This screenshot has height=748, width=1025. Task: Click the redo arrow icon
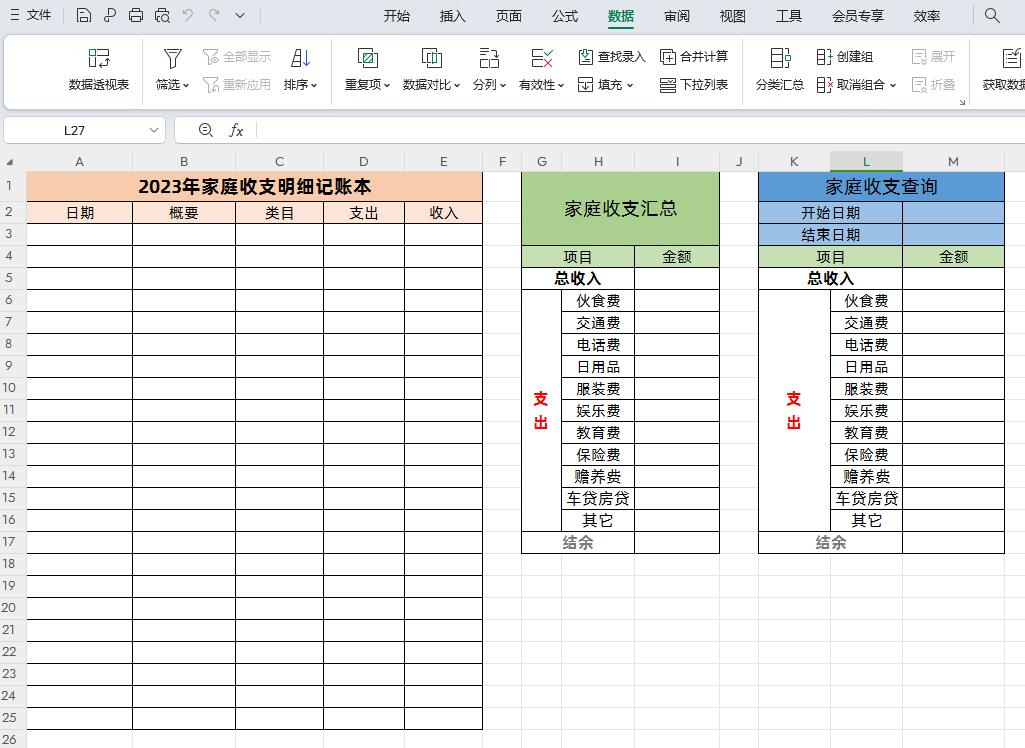click(214, 15)
